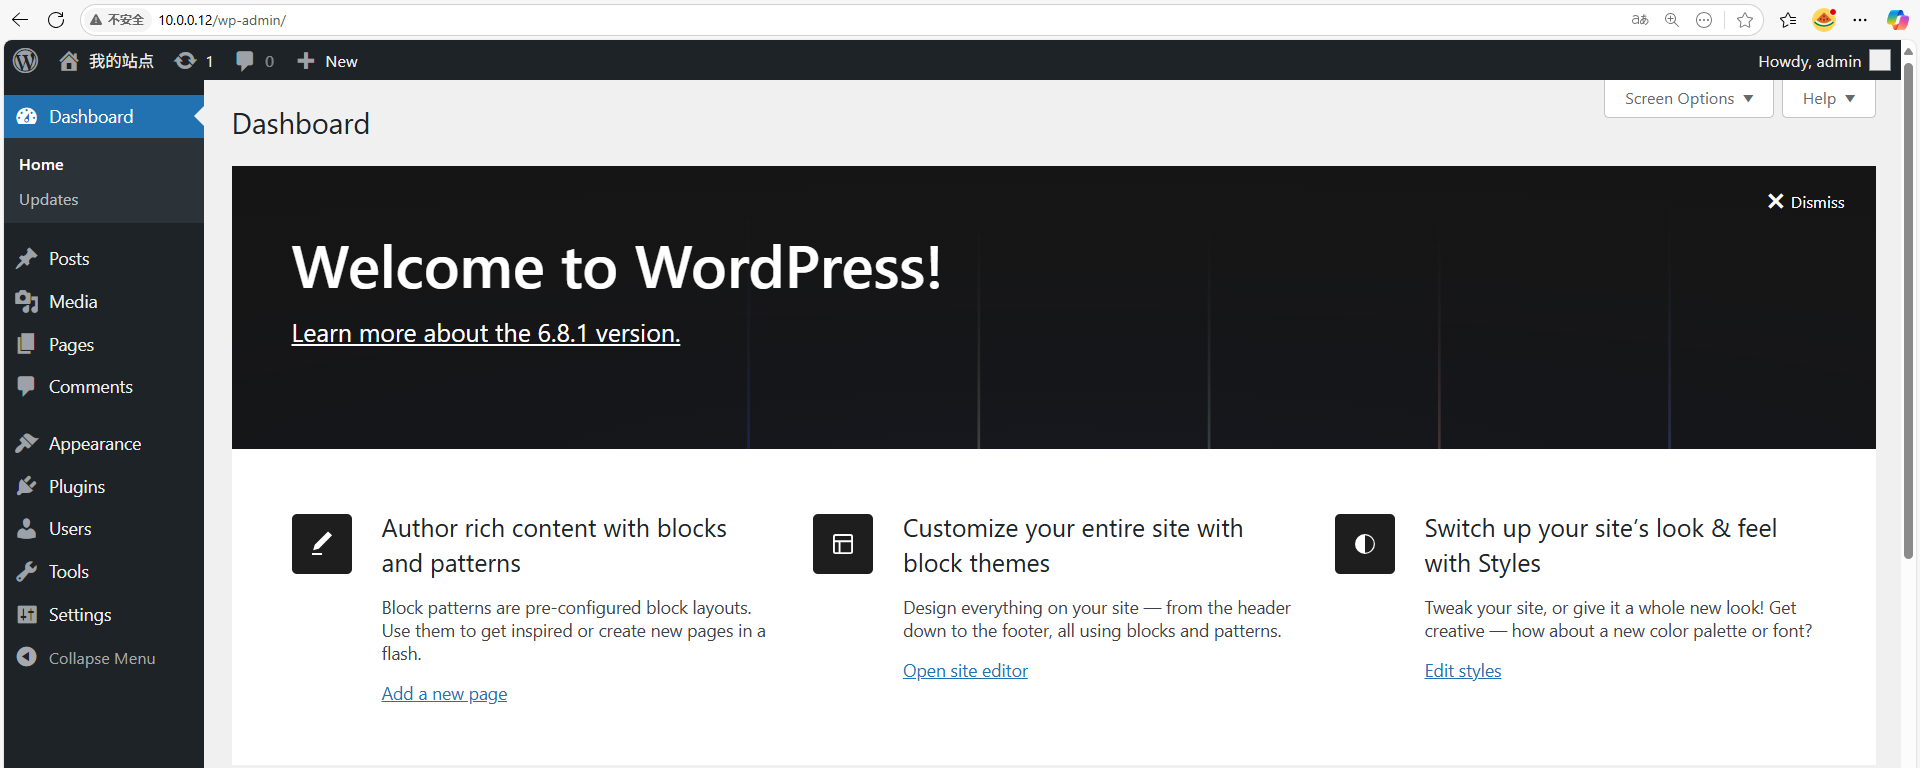Click the Tools wrench icon
The image size is (1920, 768).
27,572
